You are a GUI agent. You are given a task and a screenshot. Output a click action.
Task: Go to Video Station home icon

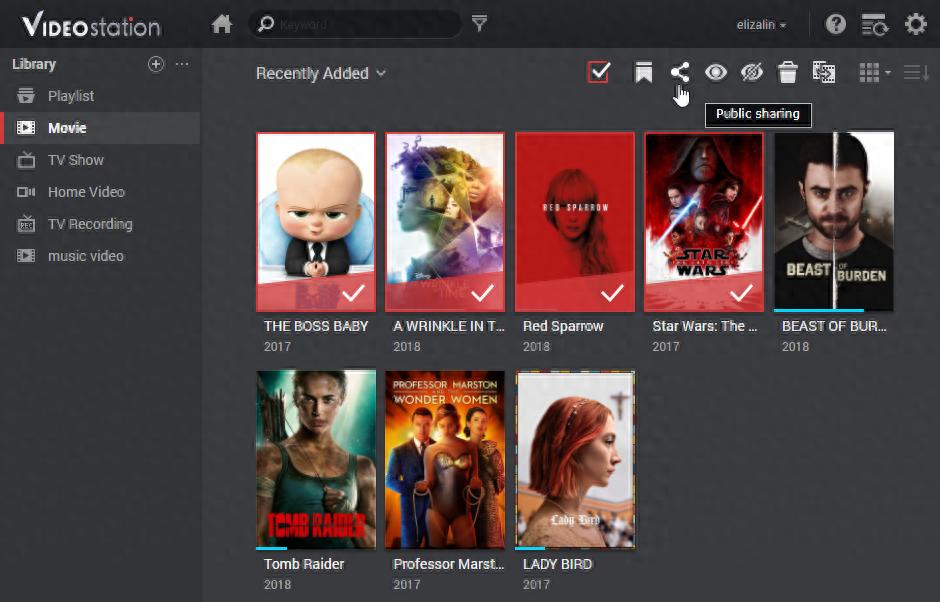click(222, 25)
